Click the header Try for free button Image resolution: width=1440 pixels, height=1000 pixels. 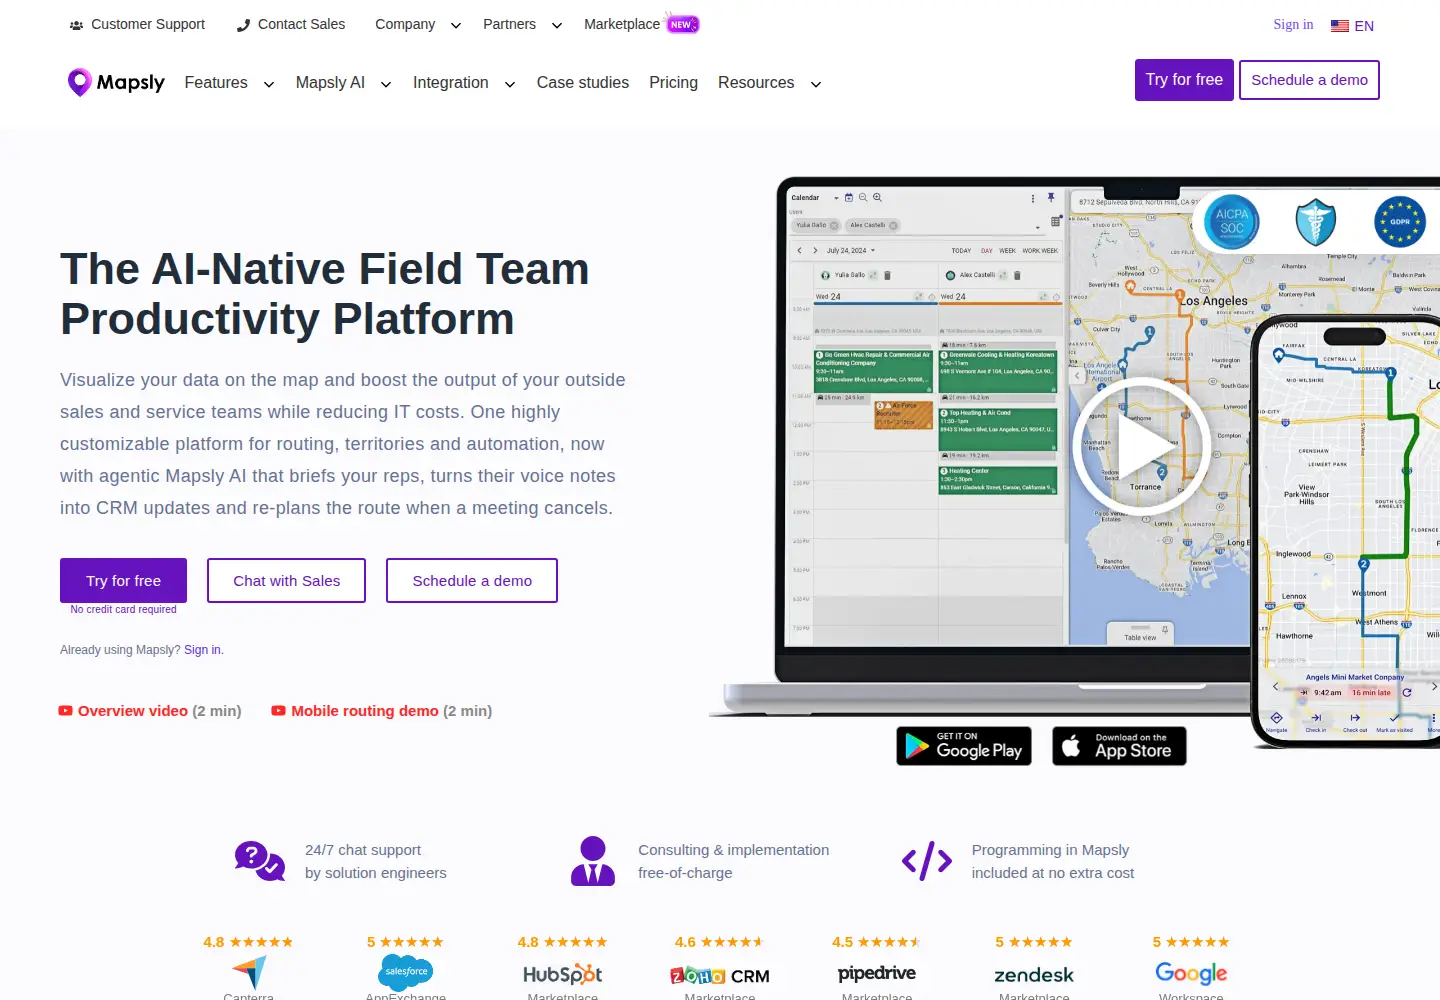pyautogui.click(x=1184, y=80)
